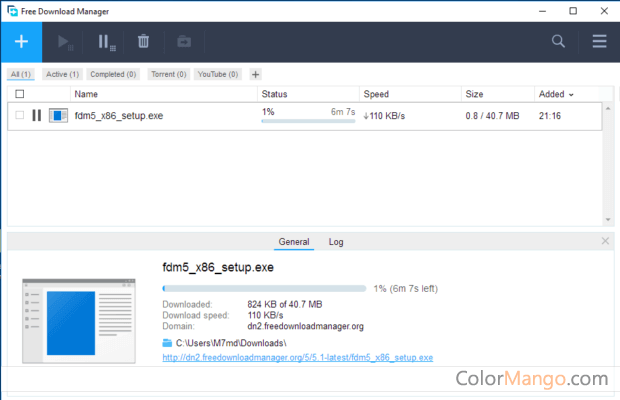Image resolution: width=620 pixels, height=400 pixels.
Task: Open the search magnifier icon
Action: 559,42
